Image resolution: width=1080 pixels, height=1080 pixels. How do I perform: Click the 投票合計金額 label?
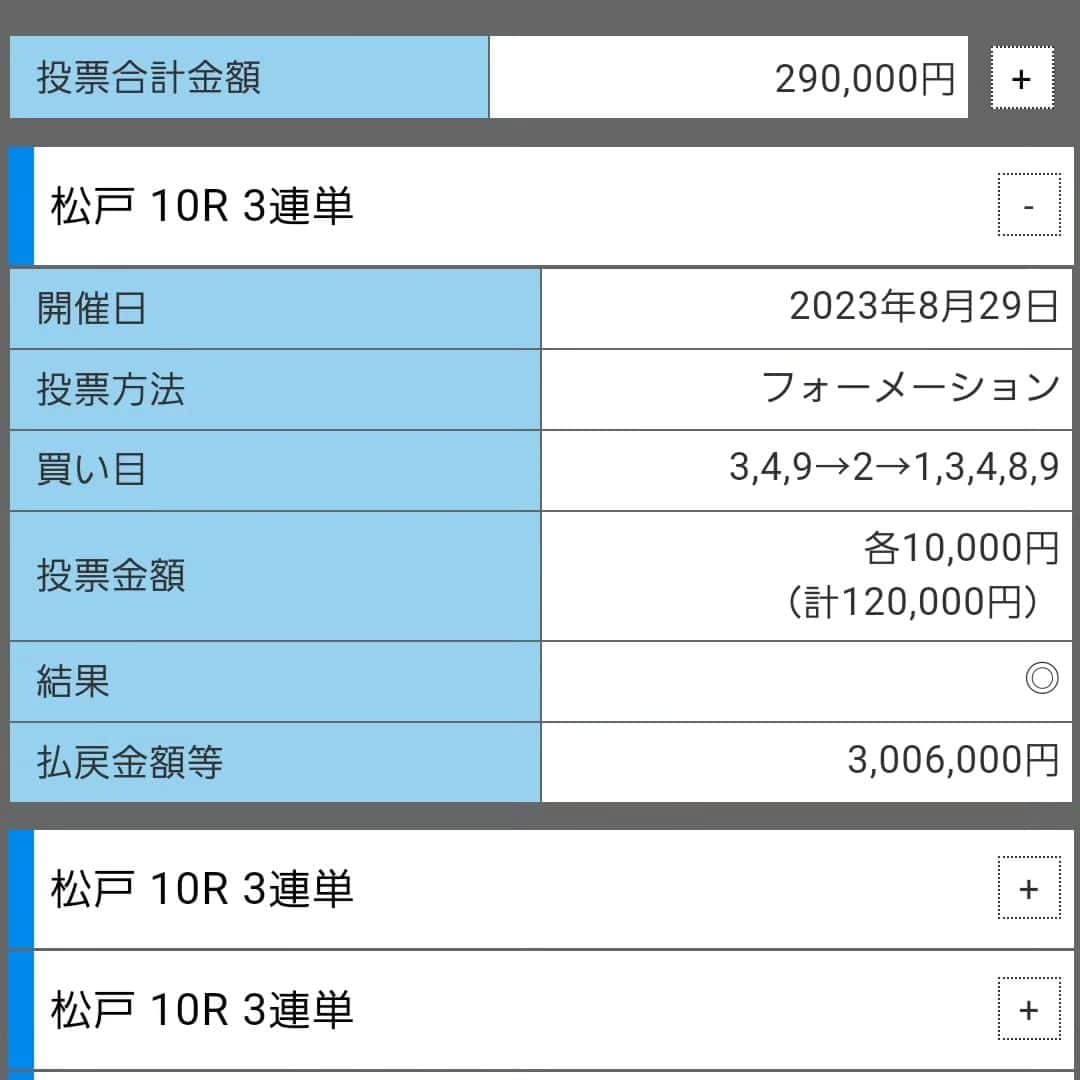coord(149,77)
